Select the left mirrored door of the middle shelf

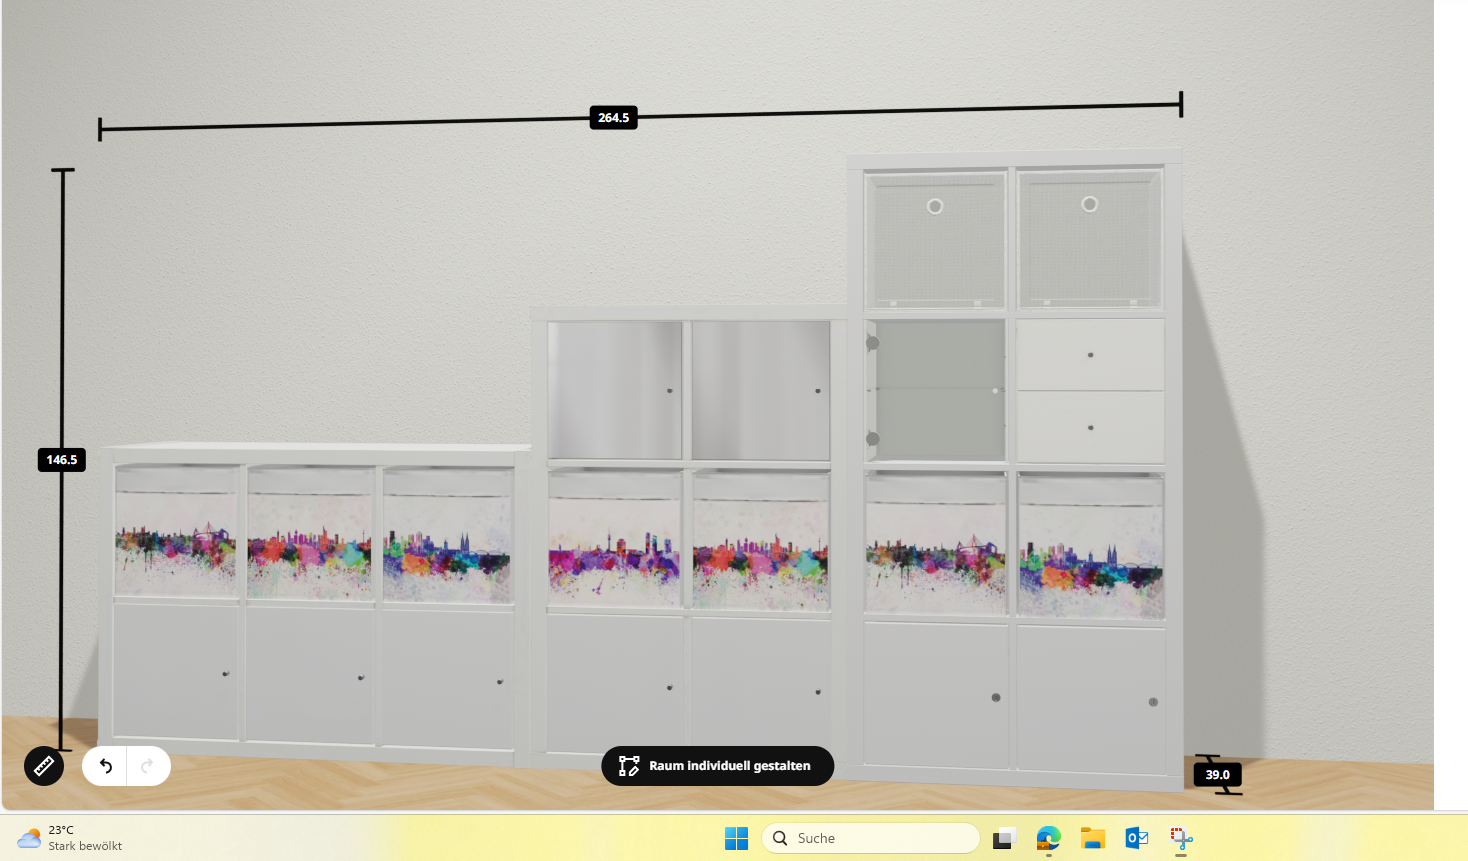(615, 391)
